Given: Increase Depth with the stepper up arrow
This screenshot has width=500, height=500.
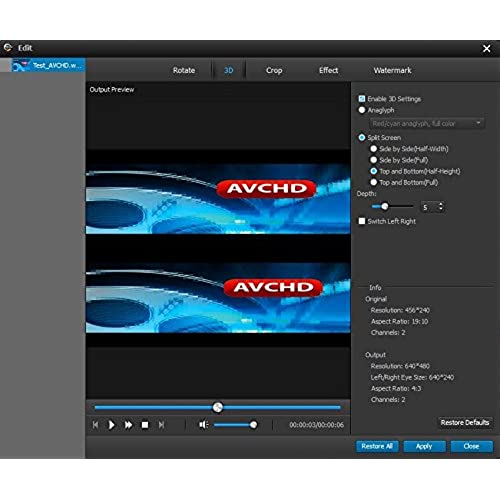Looking at the screenshot, I should (441, 204).
